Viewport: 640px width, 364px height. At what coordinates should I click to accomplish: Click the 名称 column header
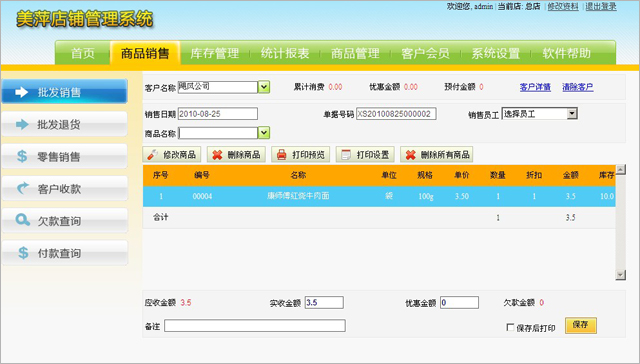tap(298, 175)
